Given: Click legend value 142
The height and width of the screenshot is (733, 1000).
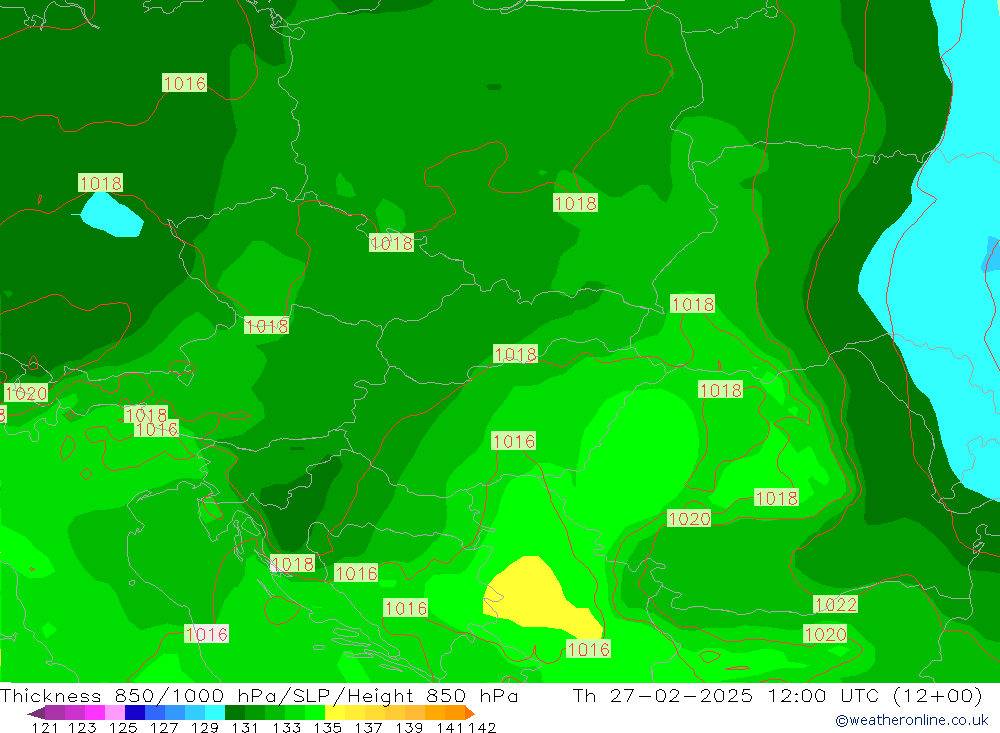Looking at the screenshot, I should click(482, 727).
